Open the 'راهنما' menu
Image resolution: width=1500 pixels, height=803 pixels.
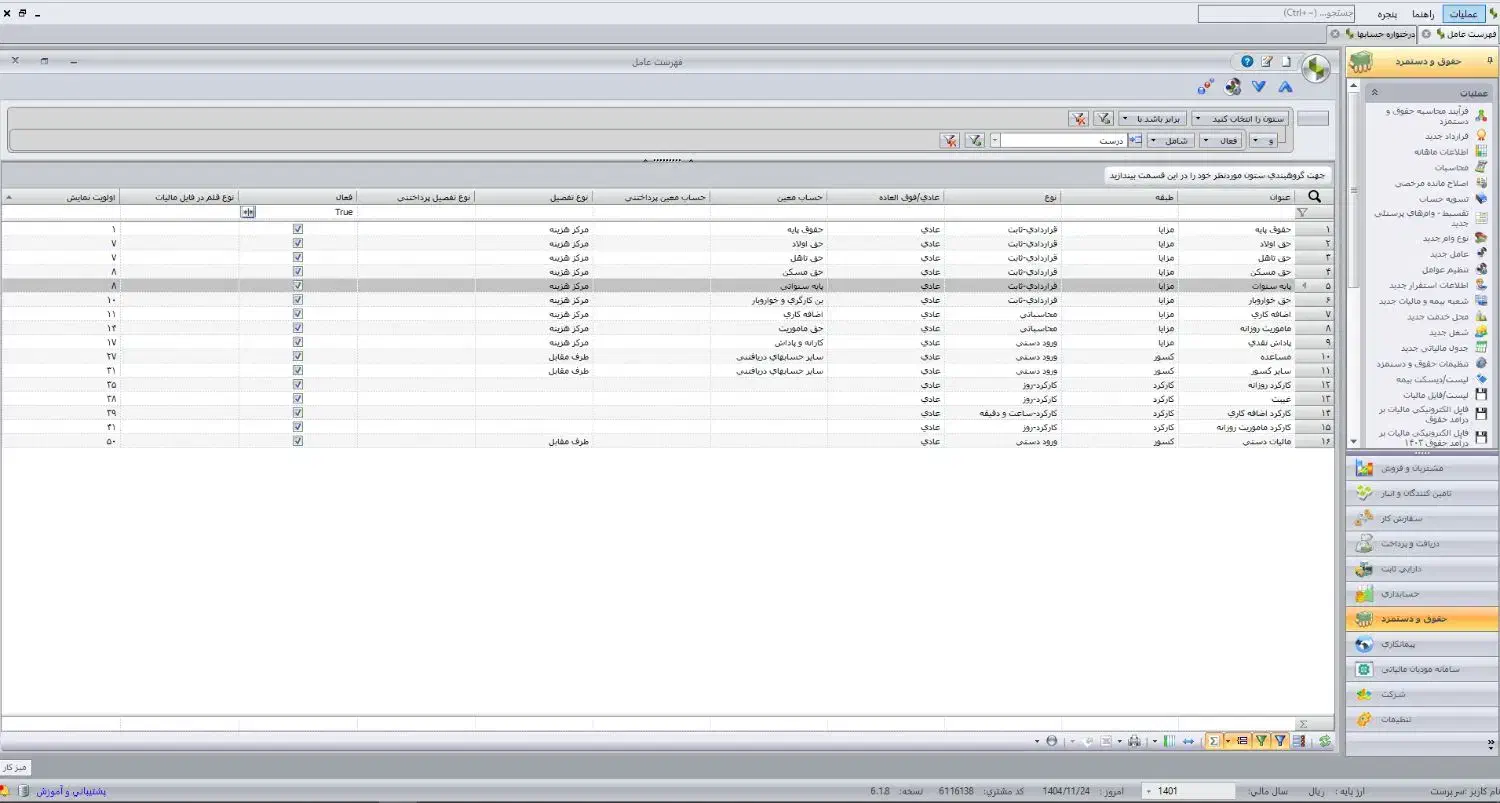pos(1424,14)
